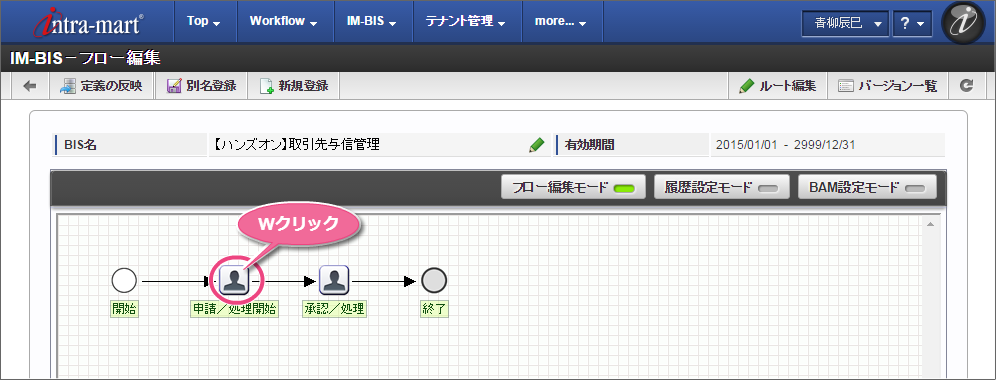Open the round info icon at top right
This screenshot has width=996, height=380.
click(963, 22)
